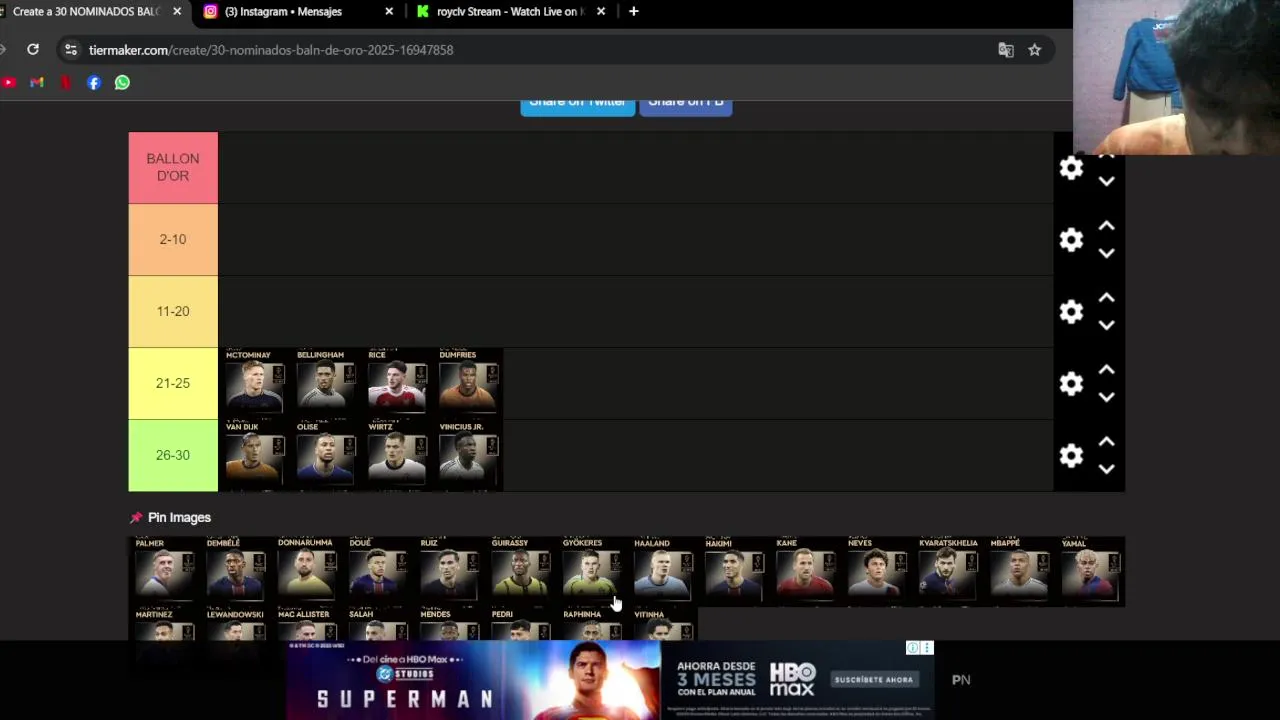
Task: Open settings gear for 21-25 tier
Action: point(1071,384)
